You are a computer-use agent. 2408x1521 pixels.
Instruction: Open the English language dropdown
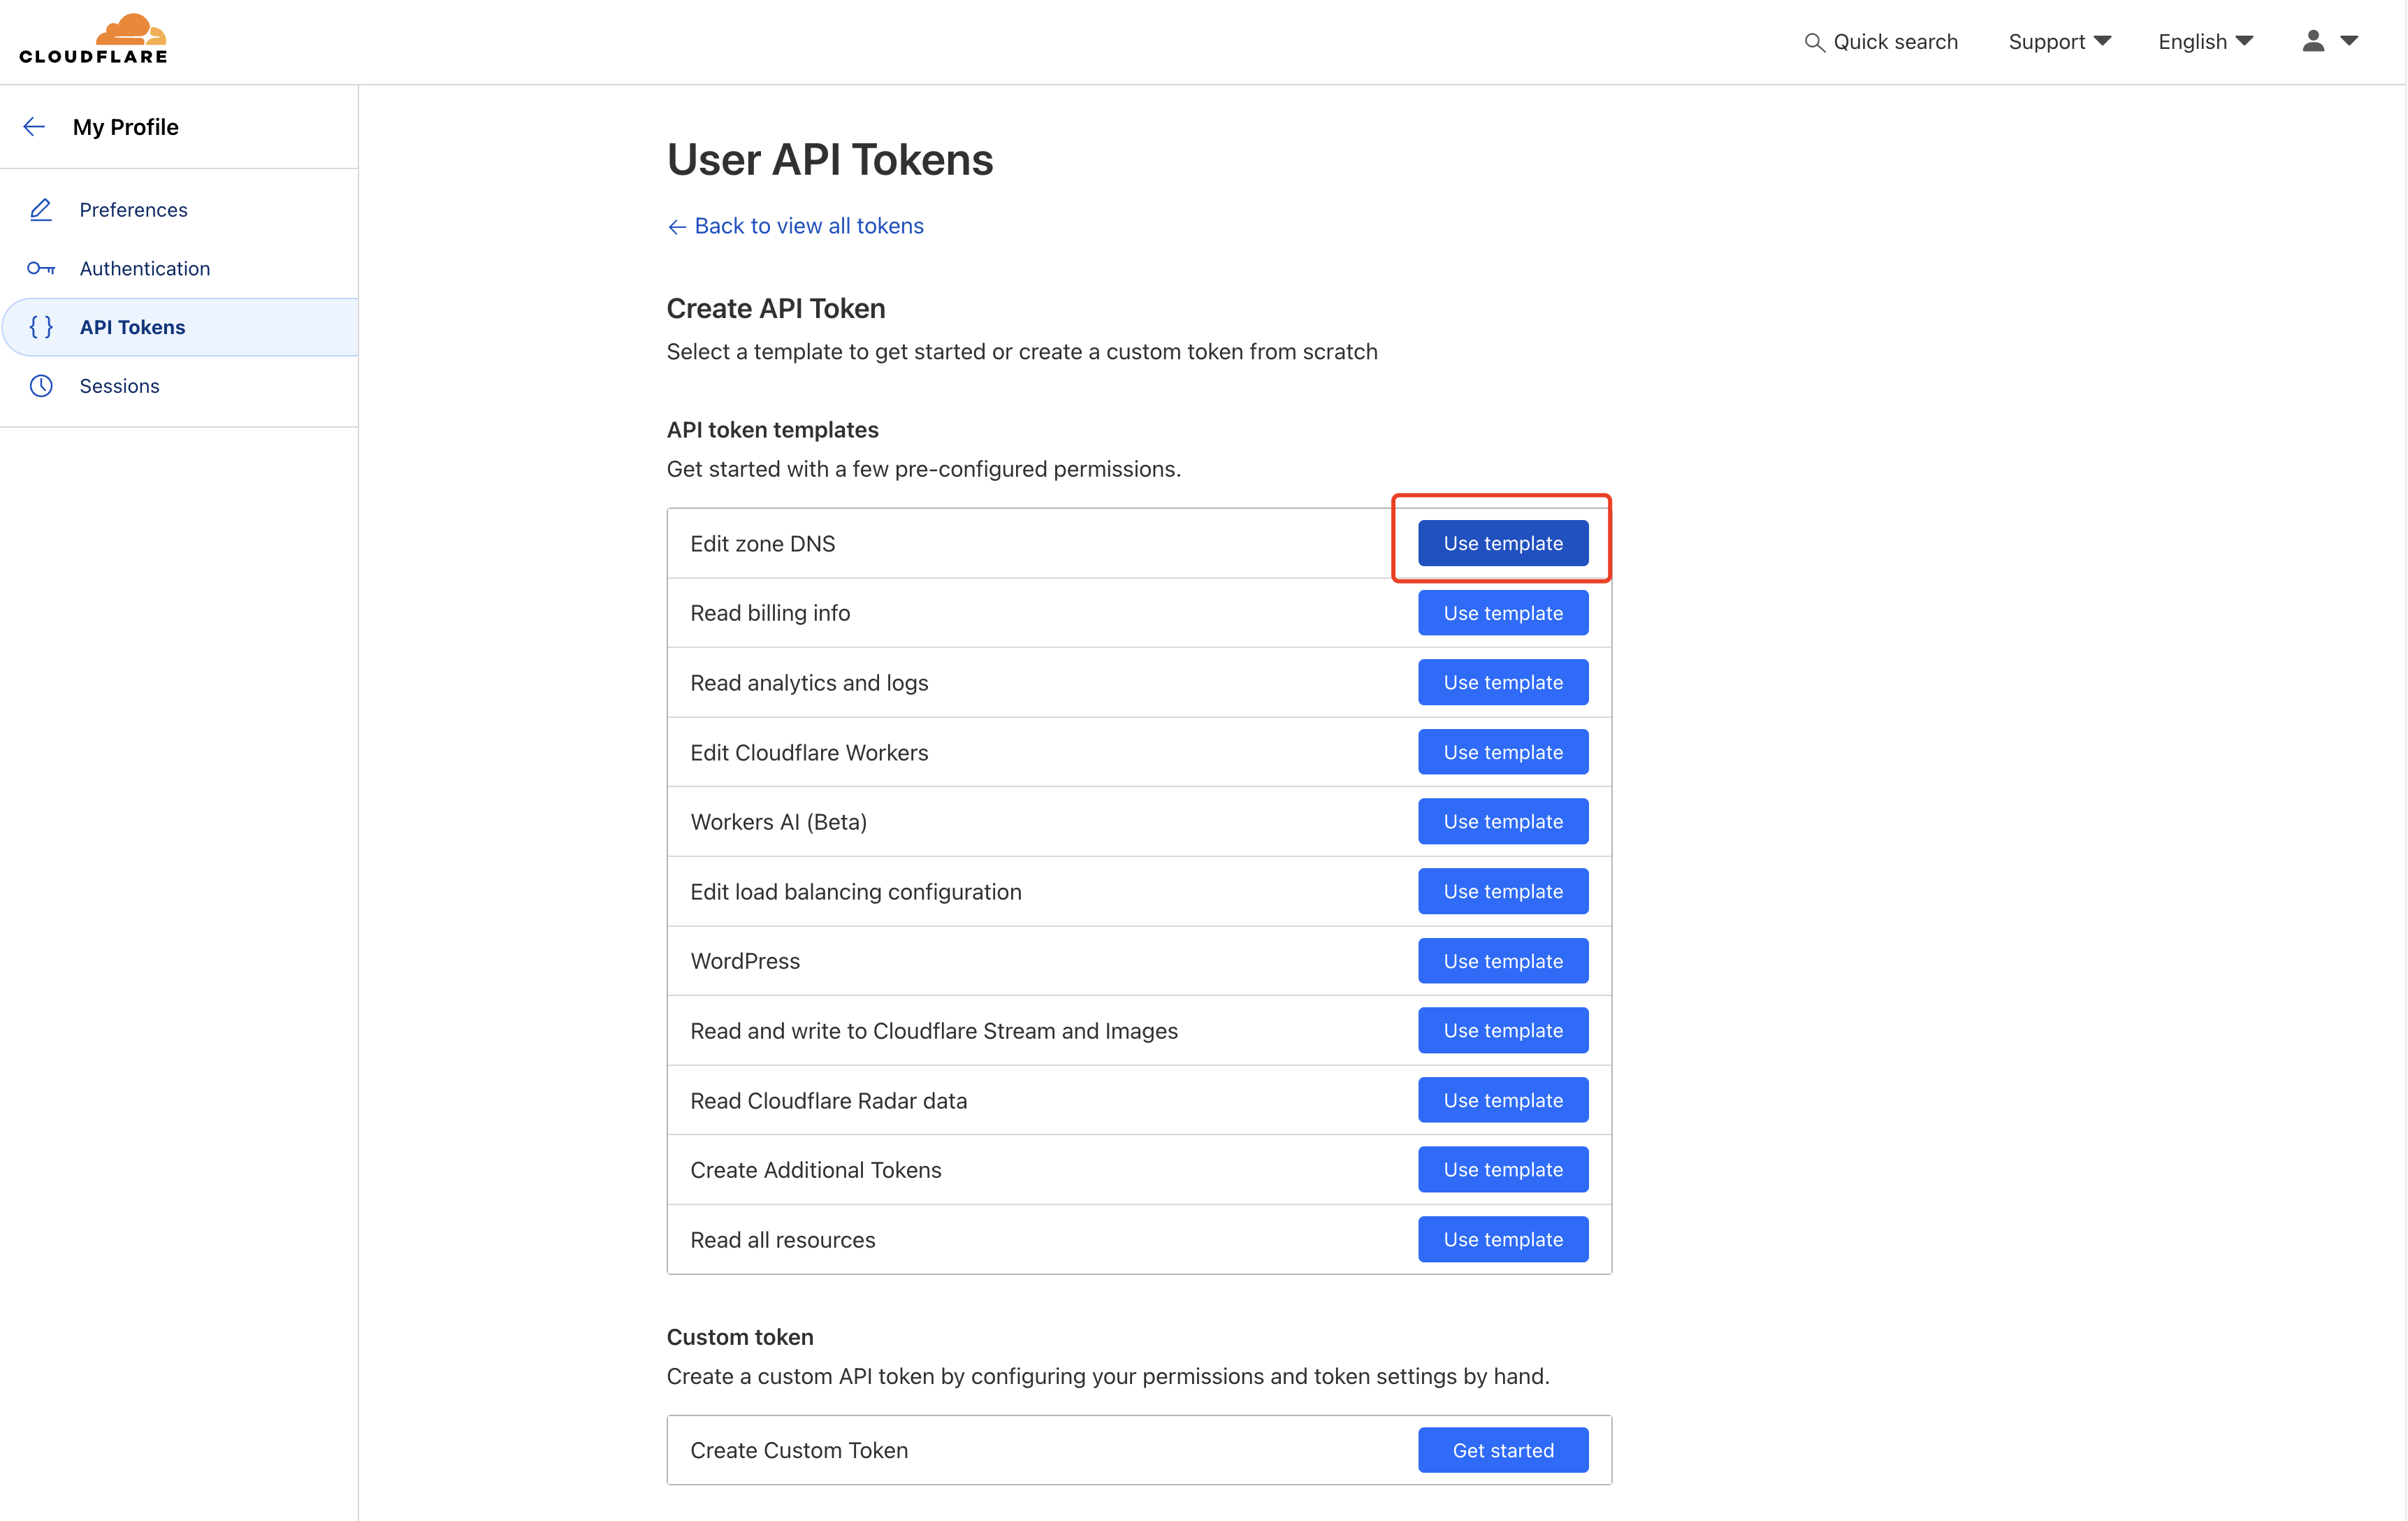[x=2205, y=42]
